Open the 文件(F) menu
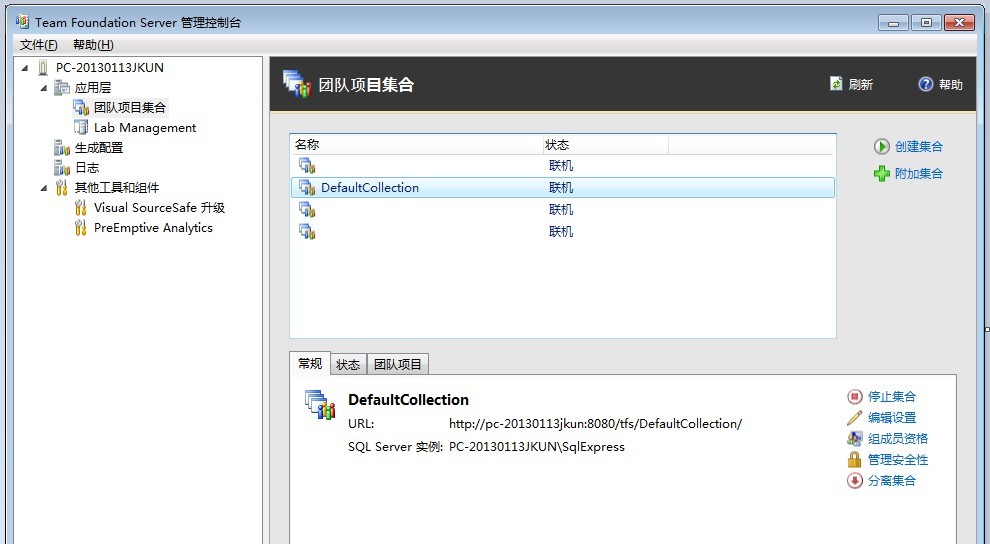990x544 pixels. tap(39, 45)
